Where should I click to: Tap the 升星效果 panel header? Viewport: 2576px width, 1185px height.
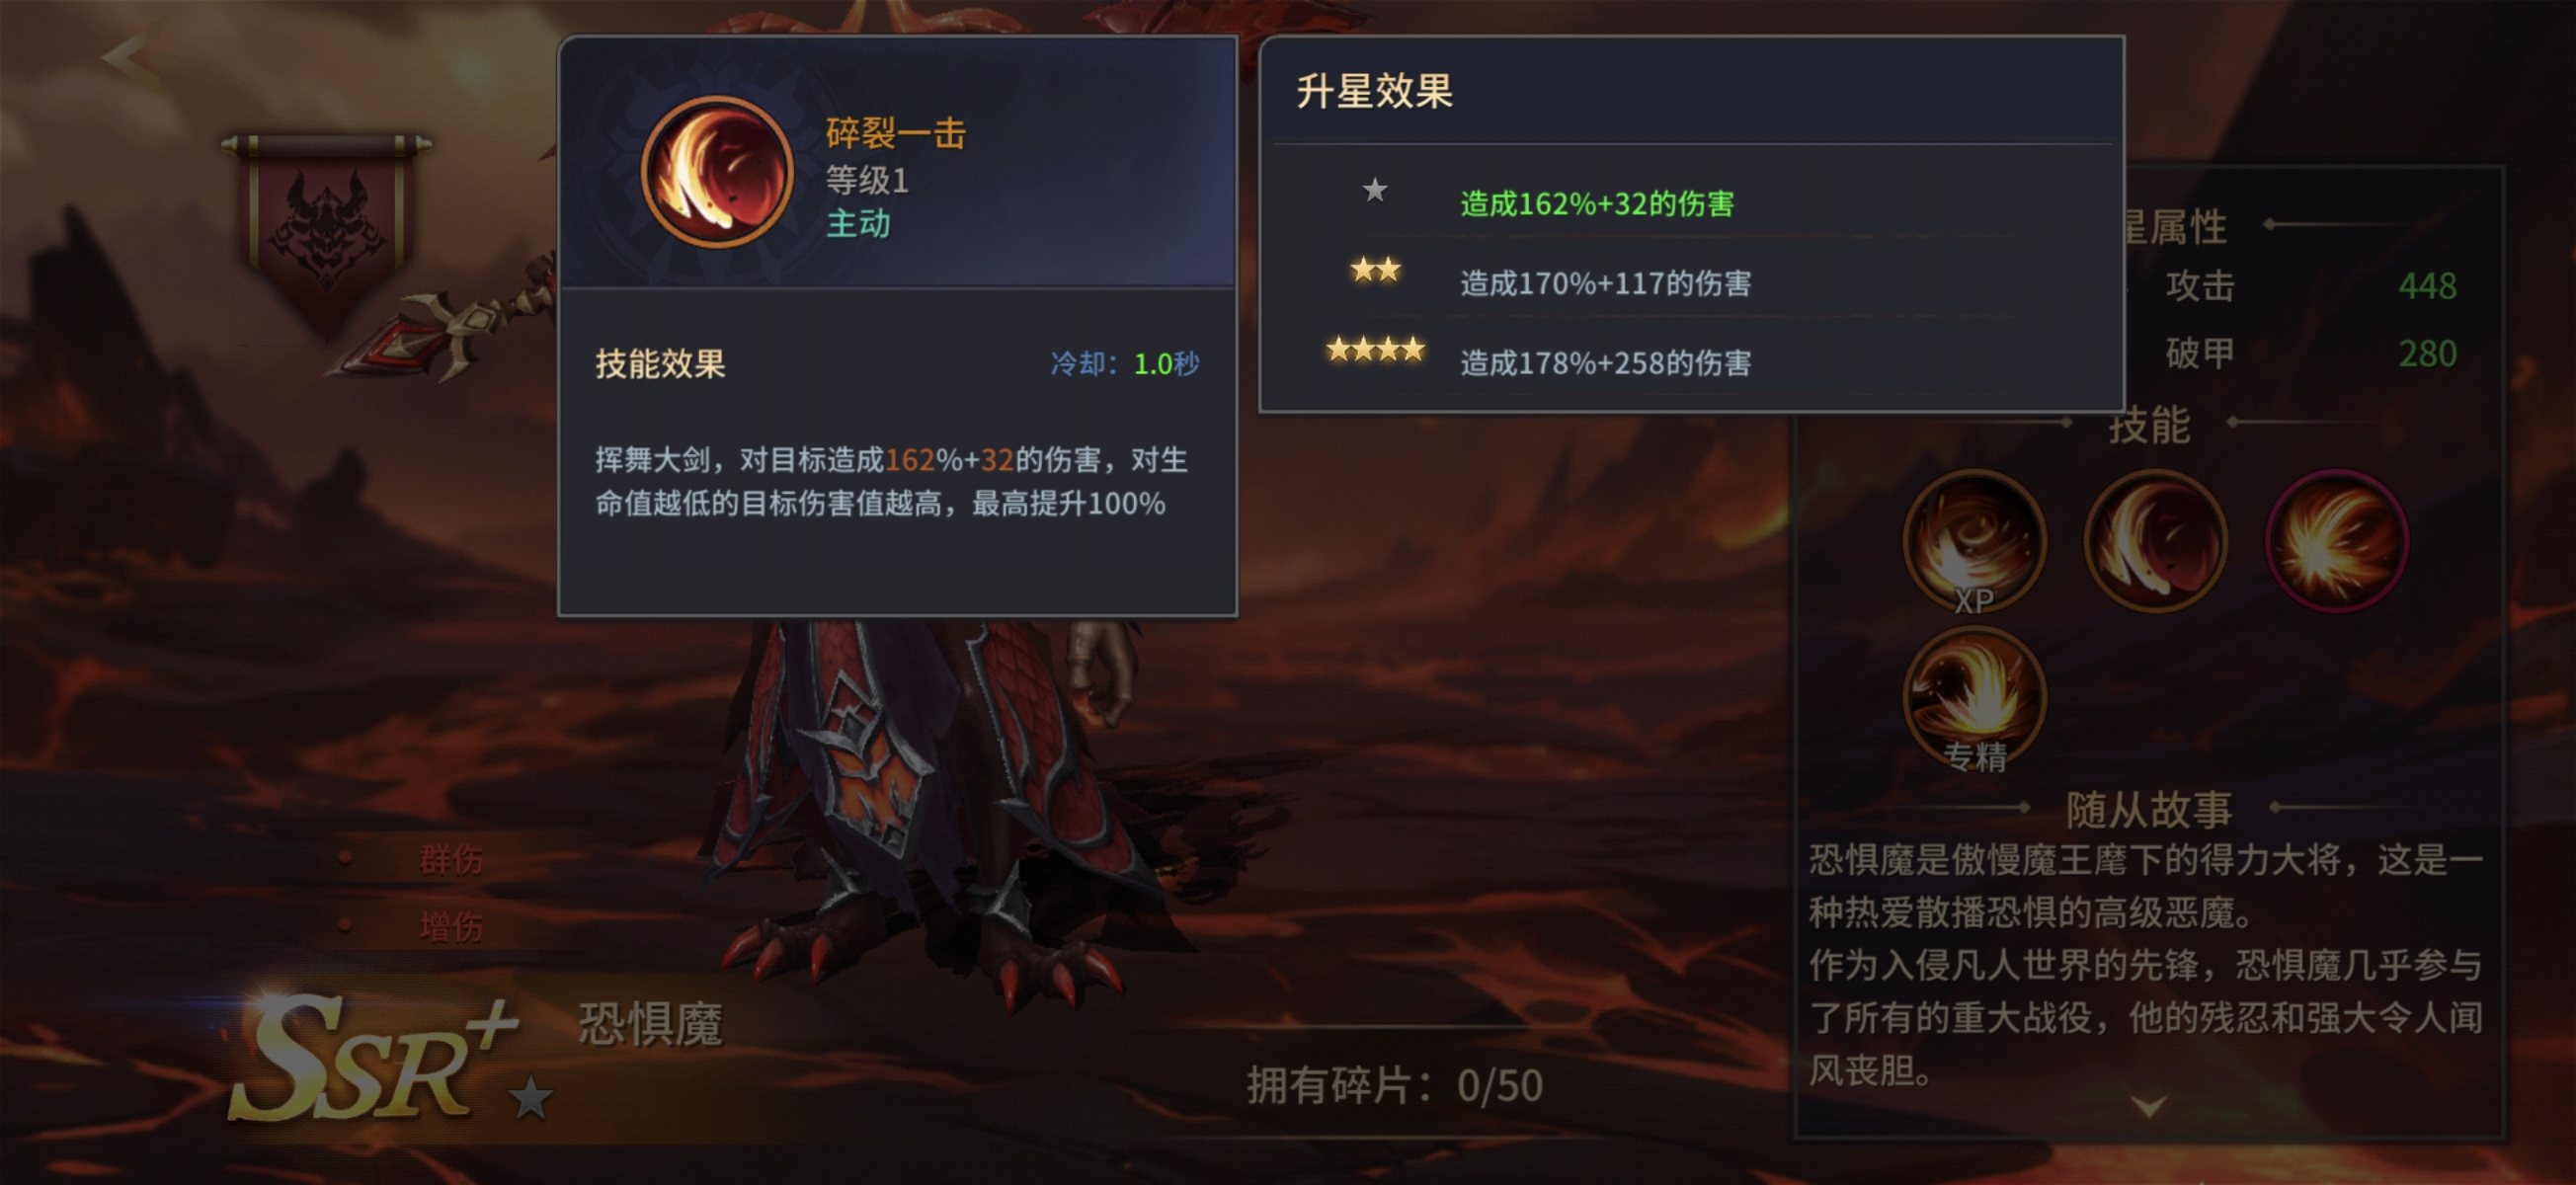tap(1374, 91)
